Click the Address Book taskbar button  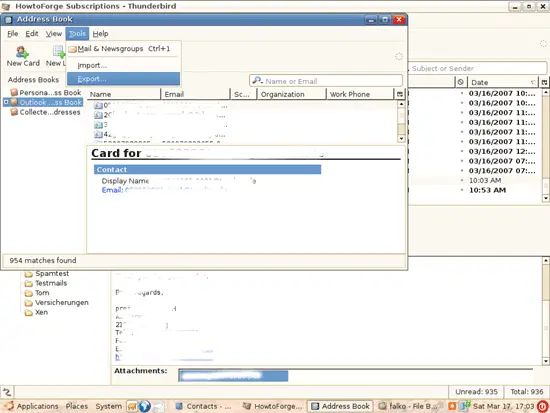click(x=341, y=406)
